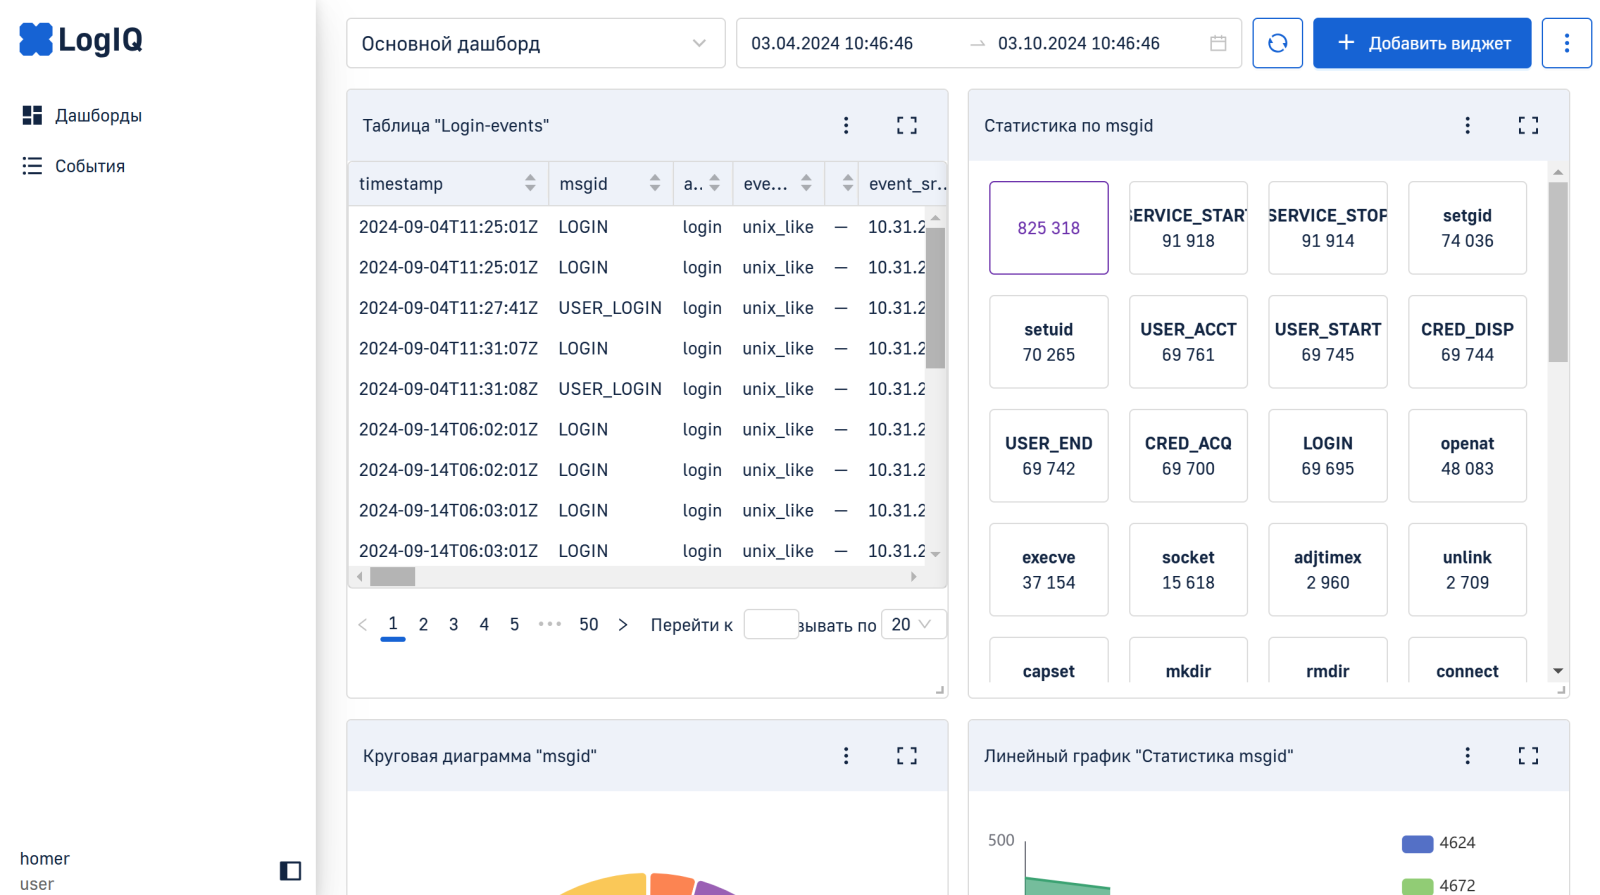The image size is (1600, 895).
Task: Open Линейный график widget options menu
Action: coord(1467,756)
